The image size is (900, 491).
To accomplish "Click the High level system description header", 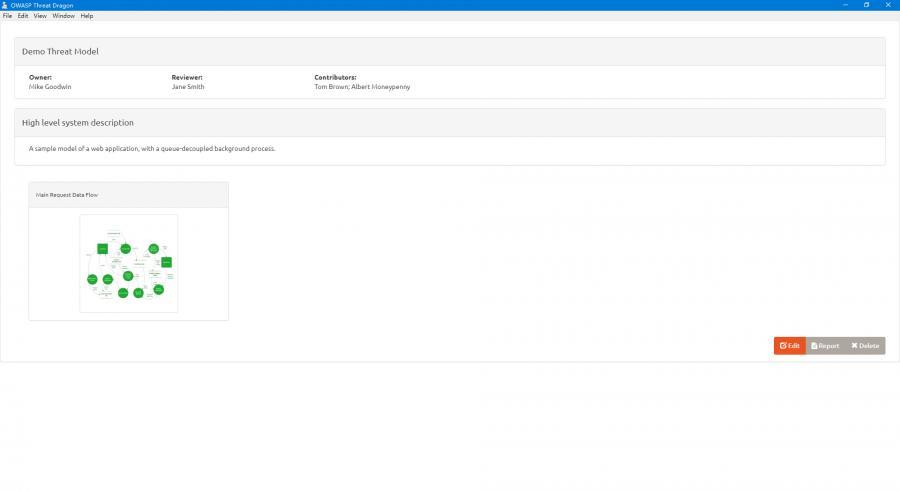I will coord(78,123).
